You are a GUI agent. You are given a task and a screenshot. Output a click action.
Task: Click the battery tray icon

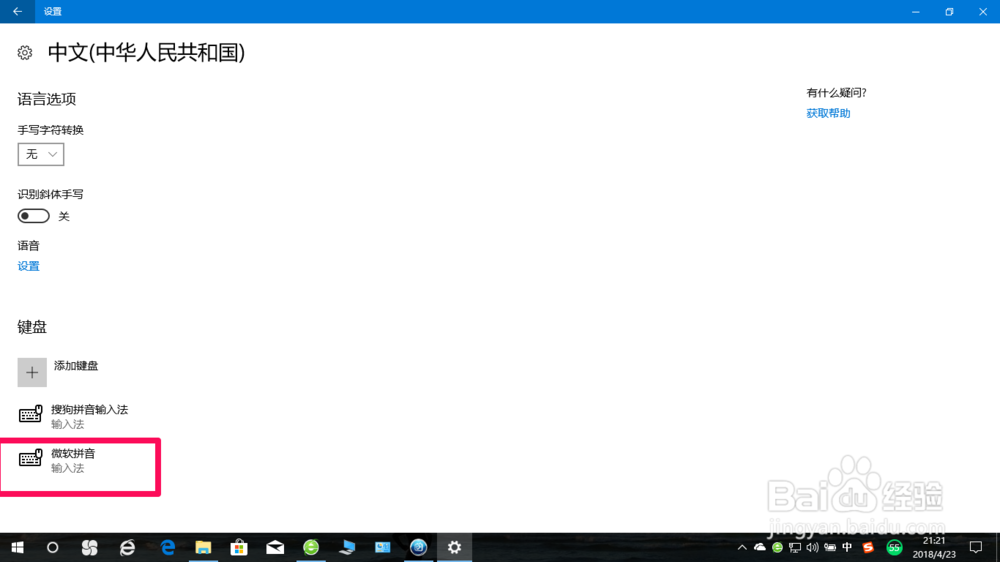(x=830, y=547)
